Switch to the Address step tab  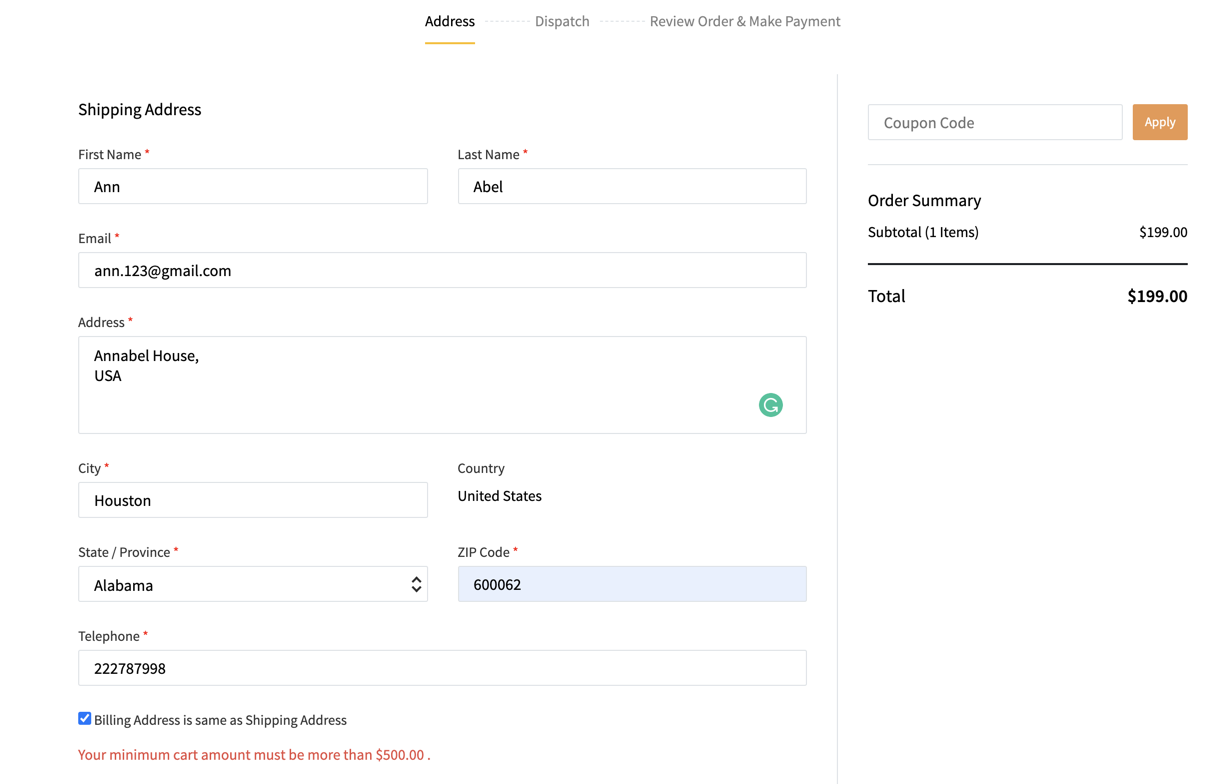(x=449, y=21)
